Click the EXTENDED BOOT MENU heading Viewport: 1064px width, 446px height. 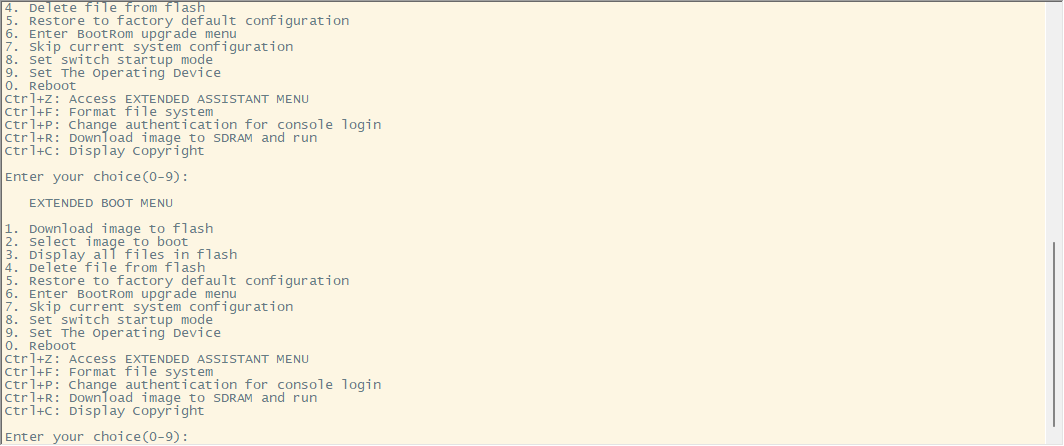[x=101, y=203]
